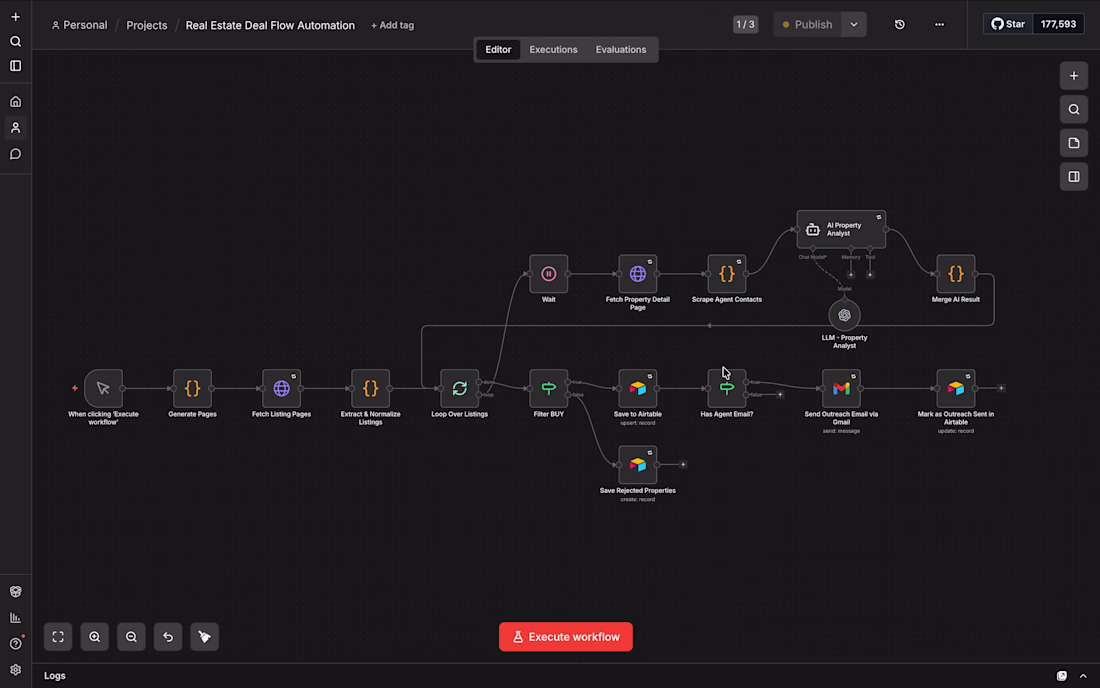Open the Personal user icon in sidebar
This screenshot has width=1100, height=688.
[x=15, y=128]
